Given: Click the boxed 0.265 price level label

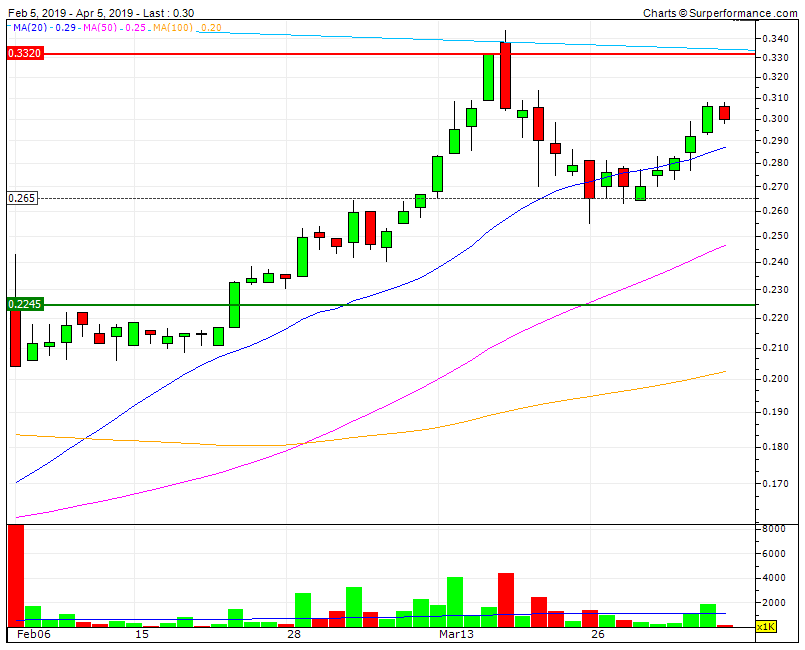Looking at the screenshot, I should tap(23, 198).
